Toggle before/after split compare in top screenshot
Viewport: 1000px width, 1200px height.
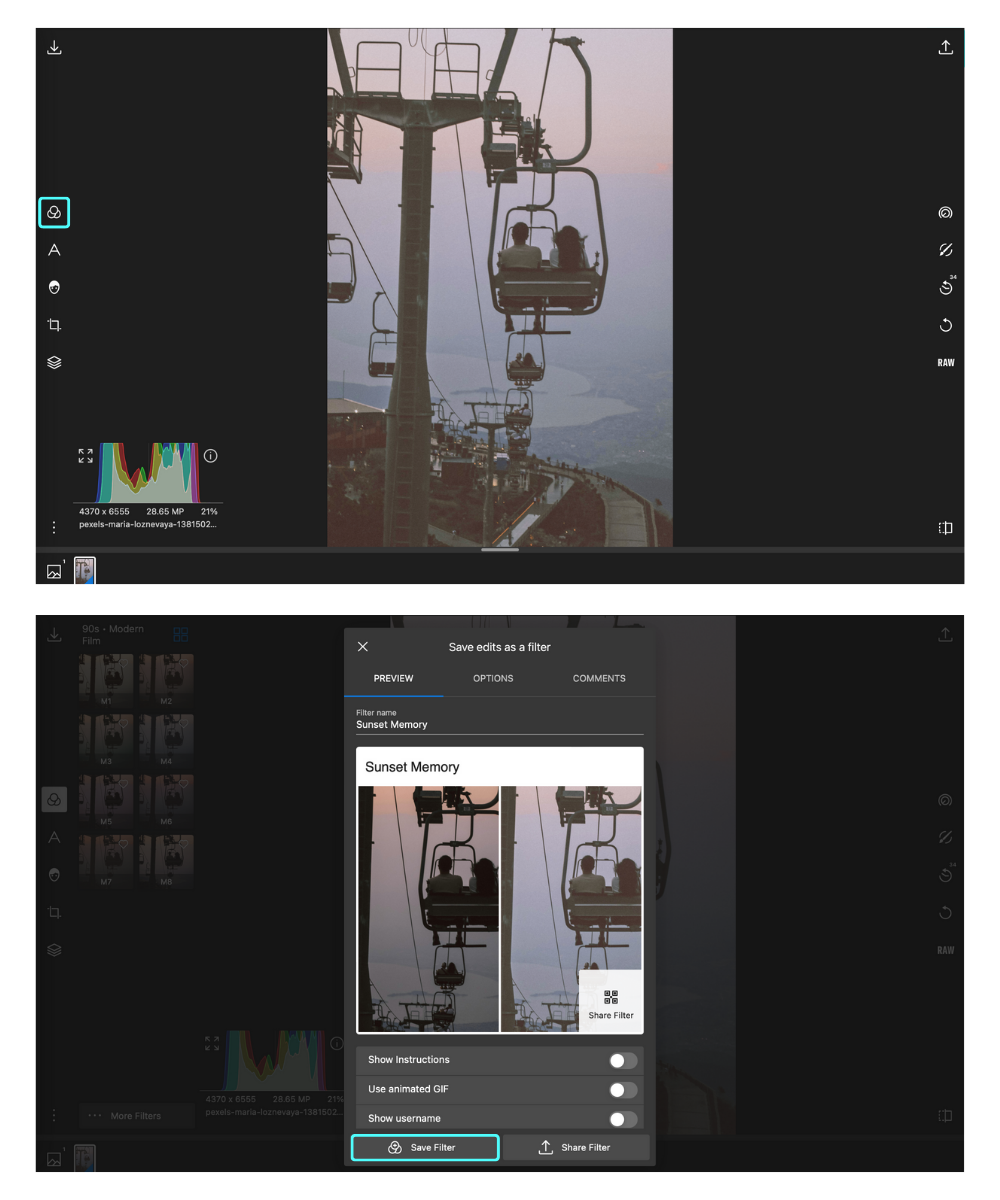945,528
